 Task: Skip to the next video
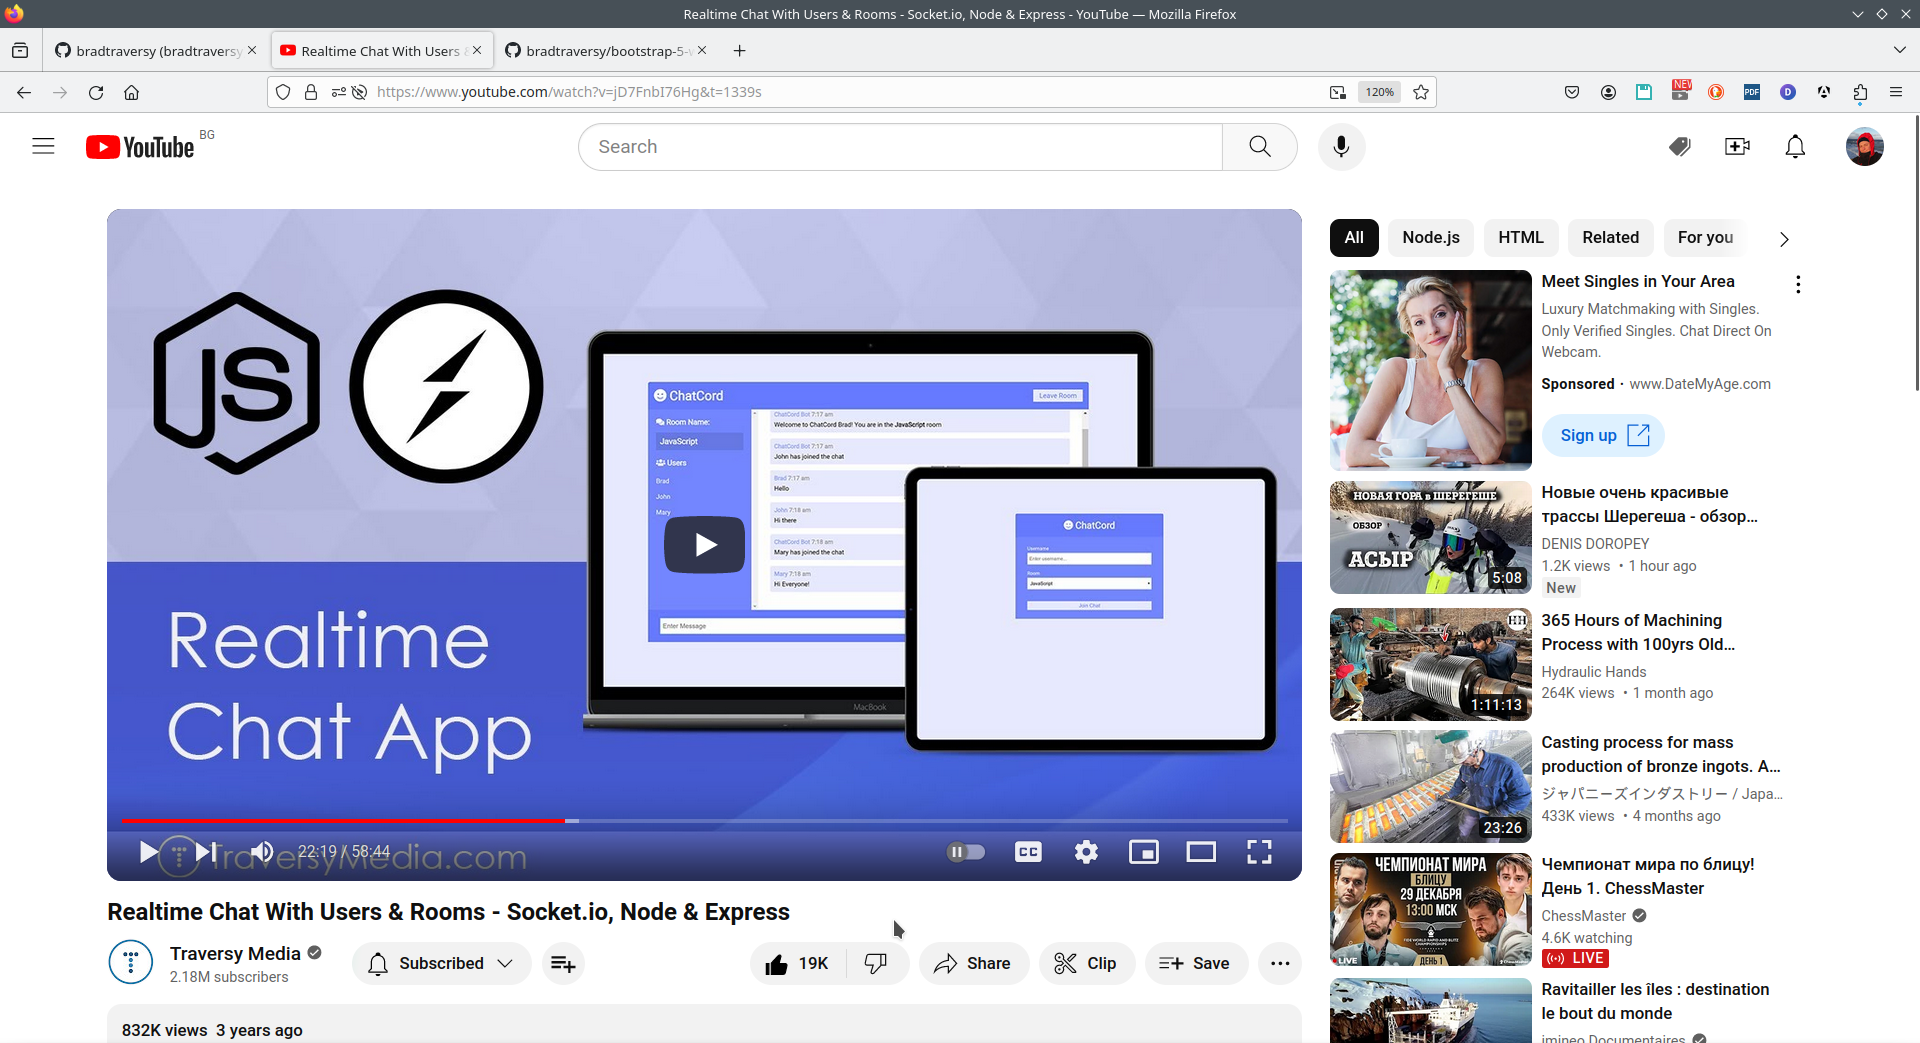point(206,852)
